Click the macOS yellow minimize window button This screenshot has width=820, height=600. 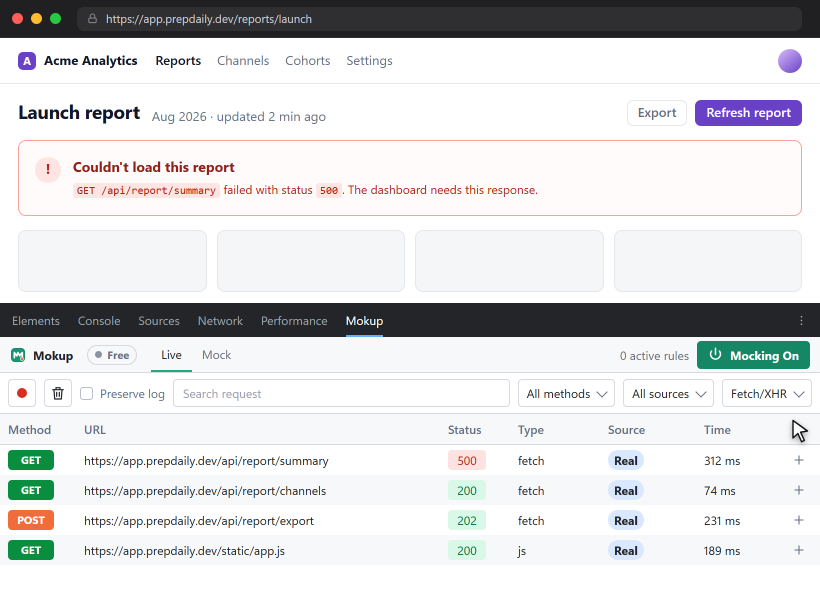tap(37, 19)
